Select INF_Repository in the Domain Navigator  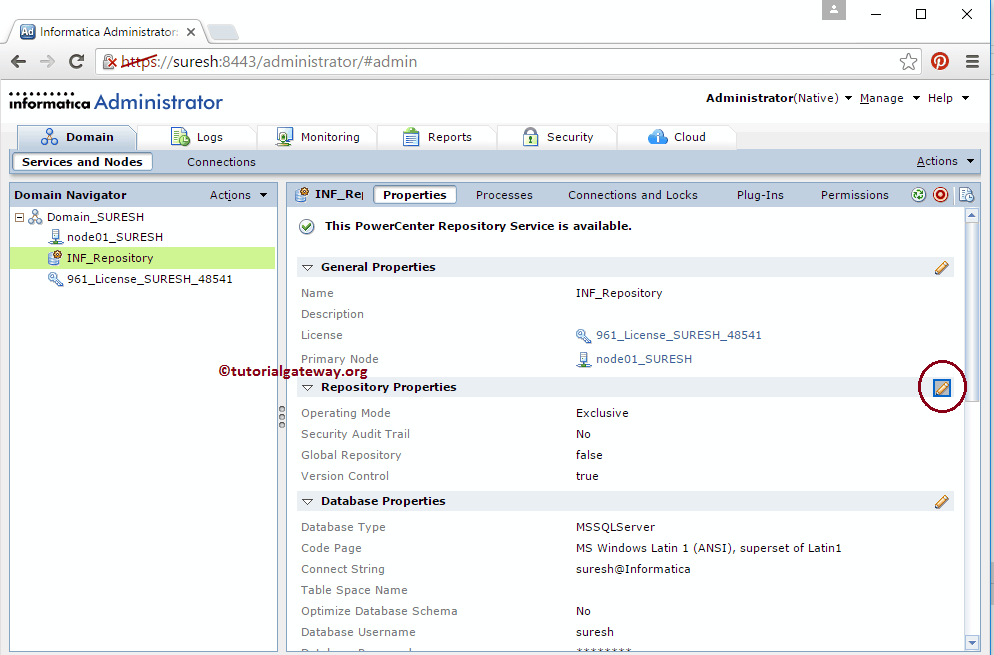(x=110, y=257)
